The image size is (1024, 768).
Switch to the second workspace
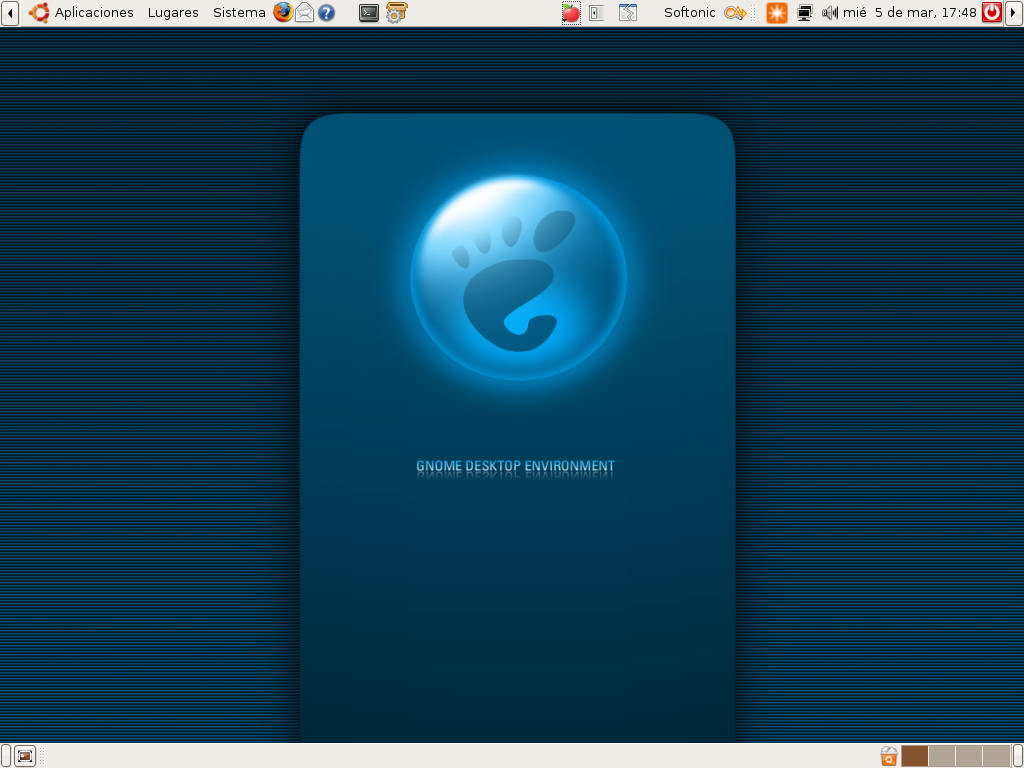point(942,756)
